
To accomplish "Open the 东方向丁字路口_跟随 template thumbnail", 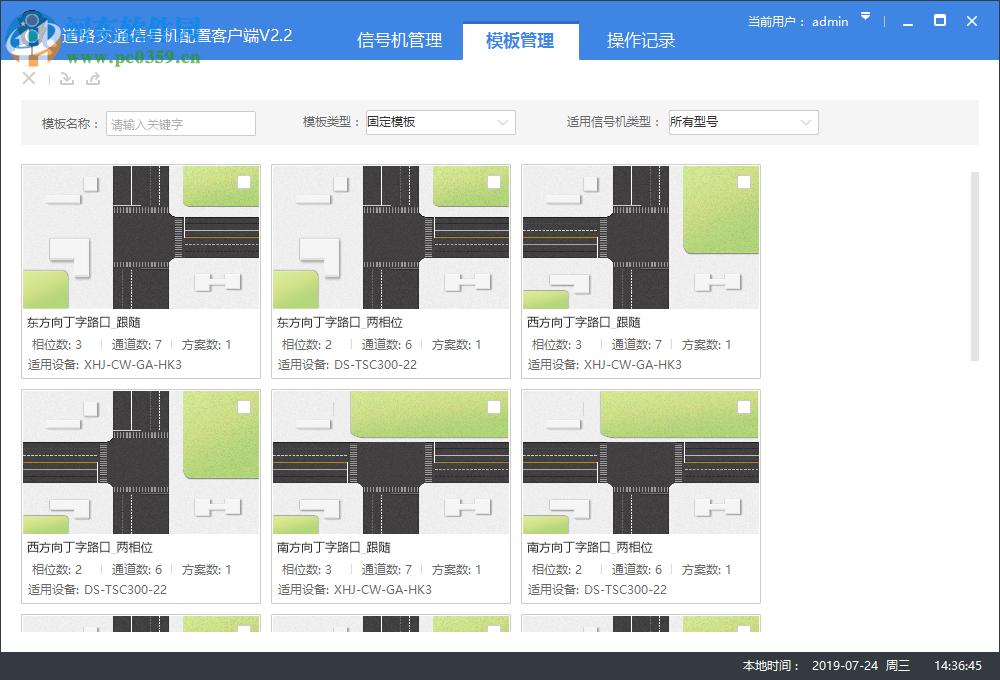I will point(140,237).
